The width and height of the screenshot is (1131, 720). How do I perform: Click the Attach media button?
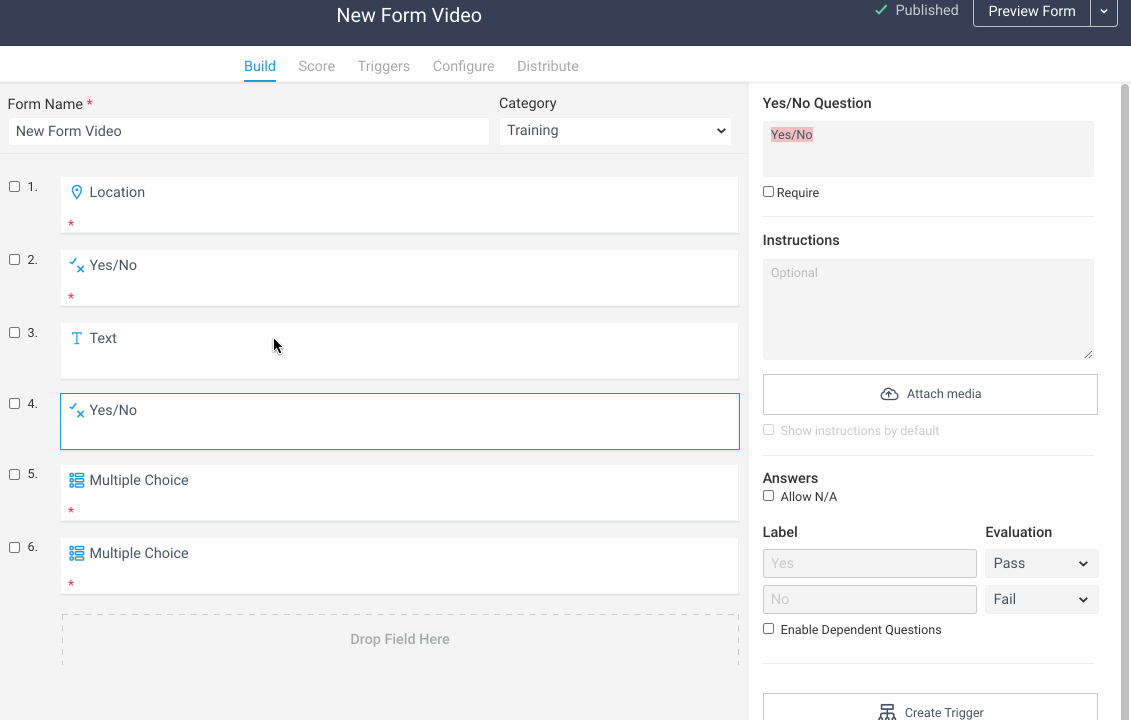click(x=930, y=394)
